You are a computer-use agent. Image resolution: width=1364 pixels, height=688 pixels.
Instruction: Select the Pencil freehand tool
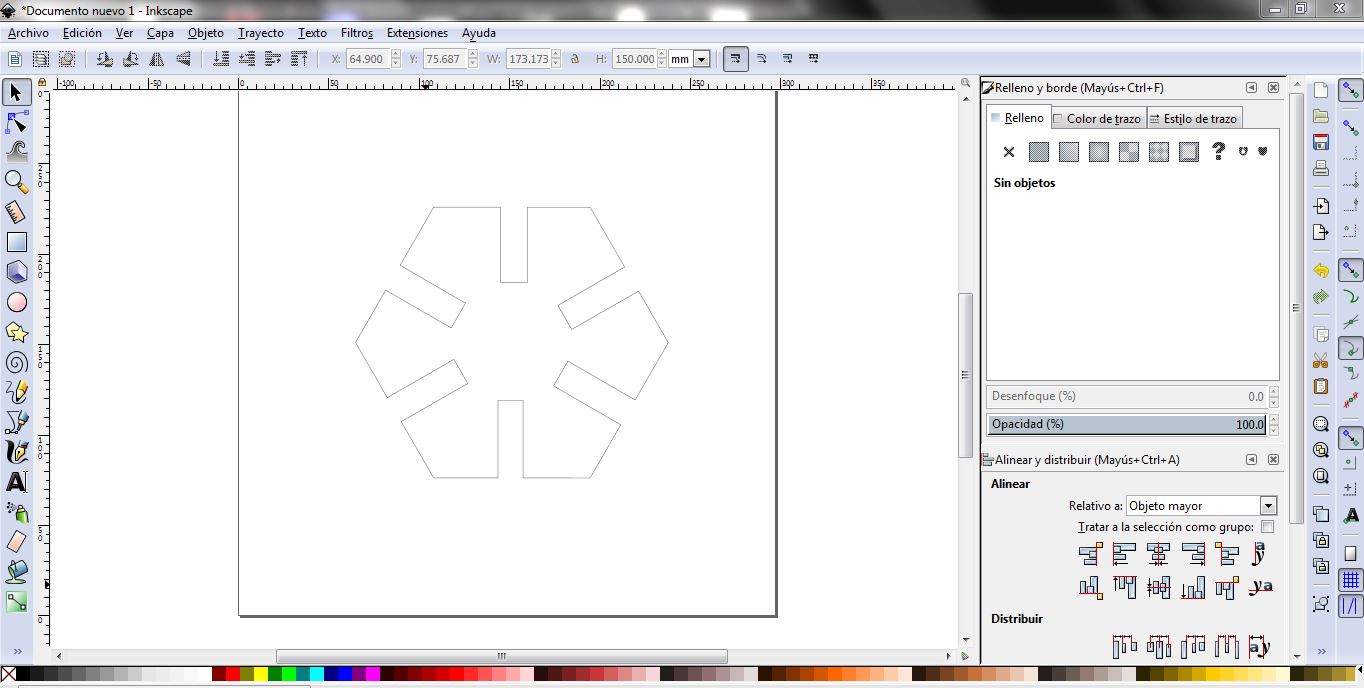tap(16, 392)
